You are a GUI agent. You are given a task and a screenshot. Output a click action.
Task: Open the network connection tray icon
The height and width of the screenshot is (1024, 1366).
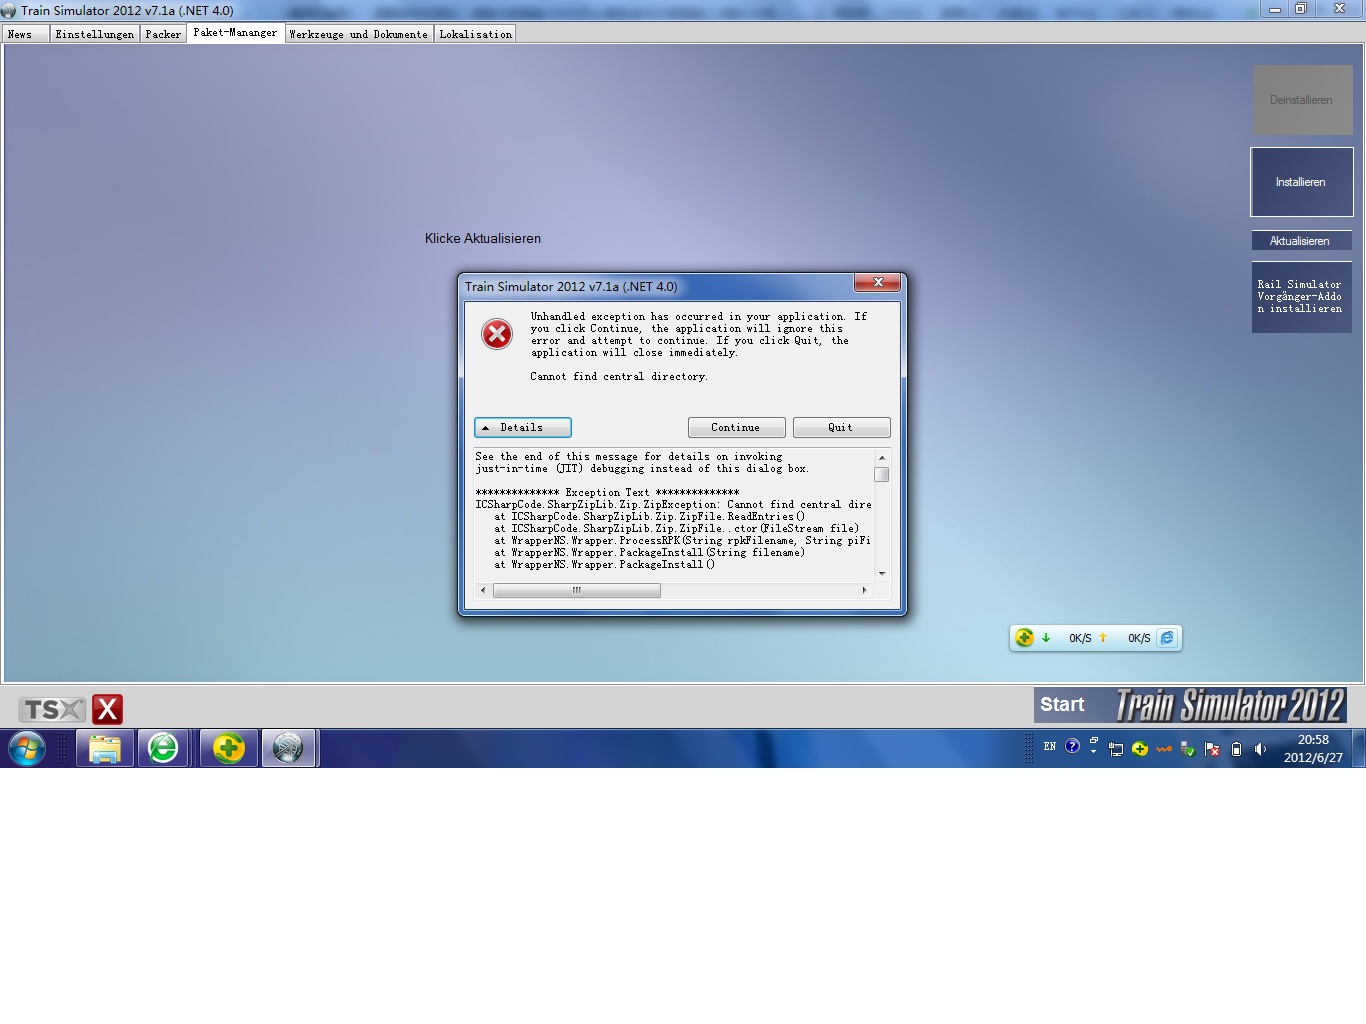(1116, 749)
